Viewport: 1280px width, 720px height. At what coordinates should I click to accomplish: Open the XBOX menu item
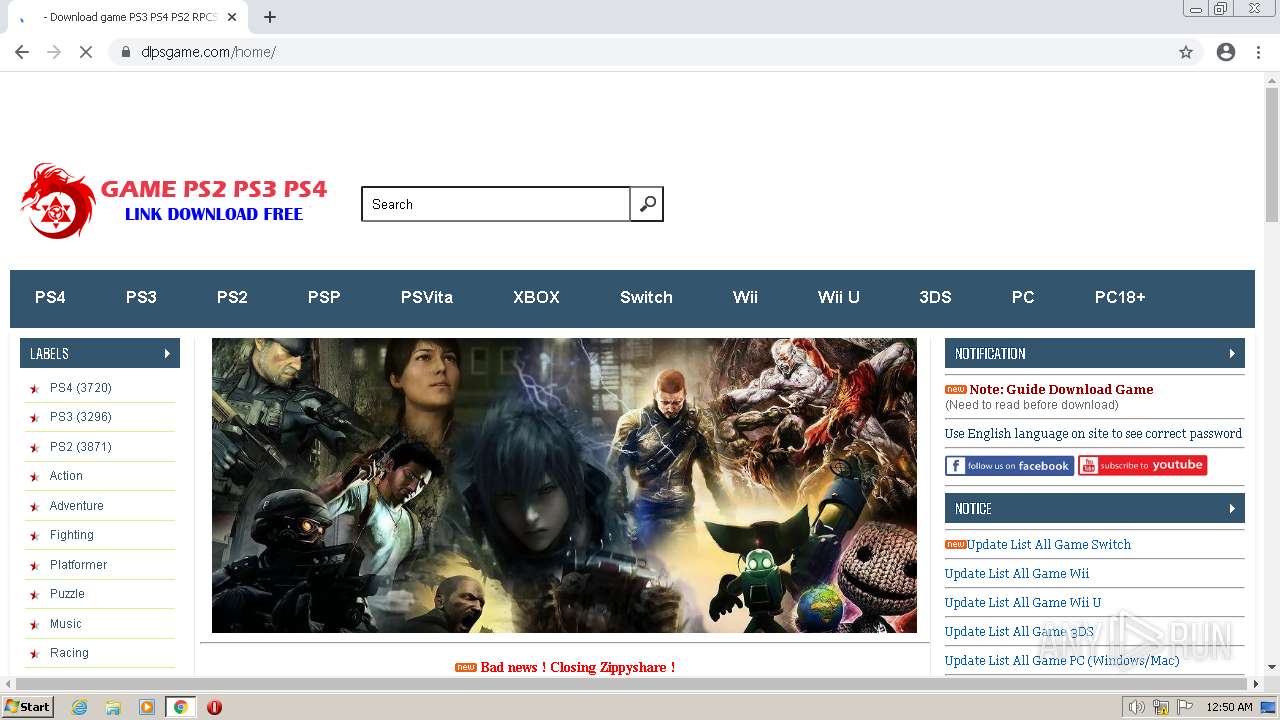536,297
